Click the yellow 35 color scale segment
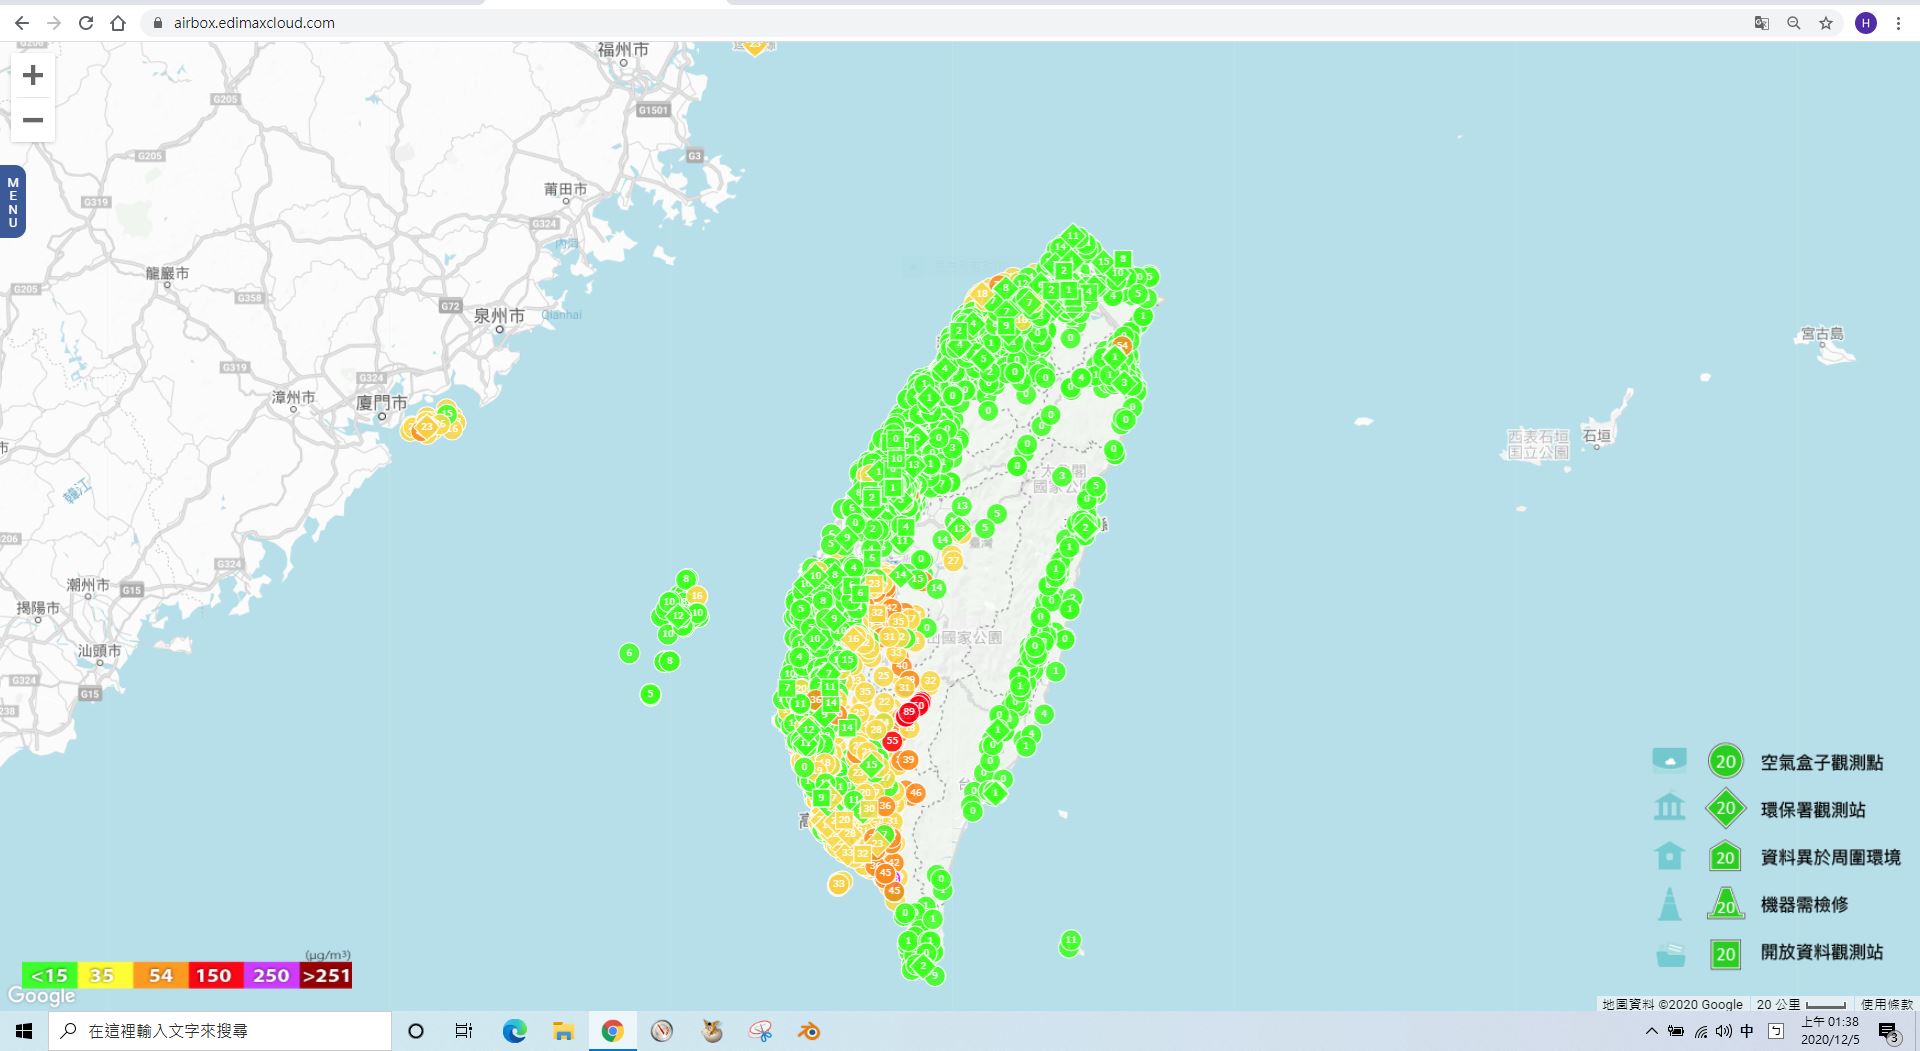The width and height of the screenshot is (1920, 1051). (x=104, y=975)
